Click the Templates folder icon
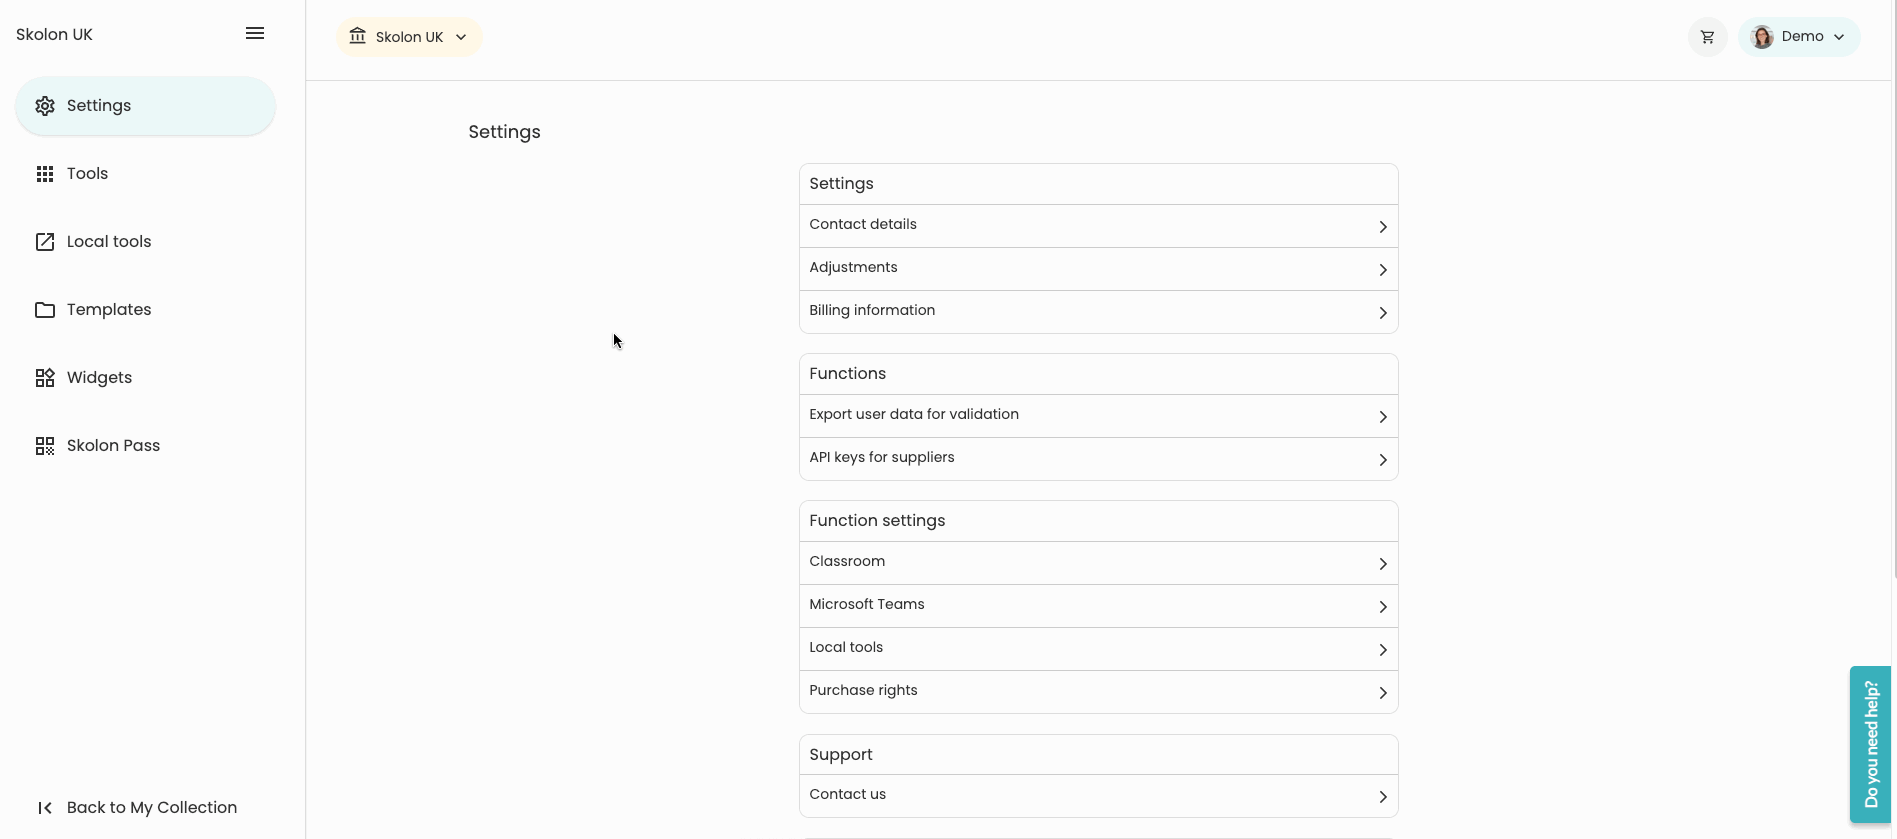 (x=45, y=310)
